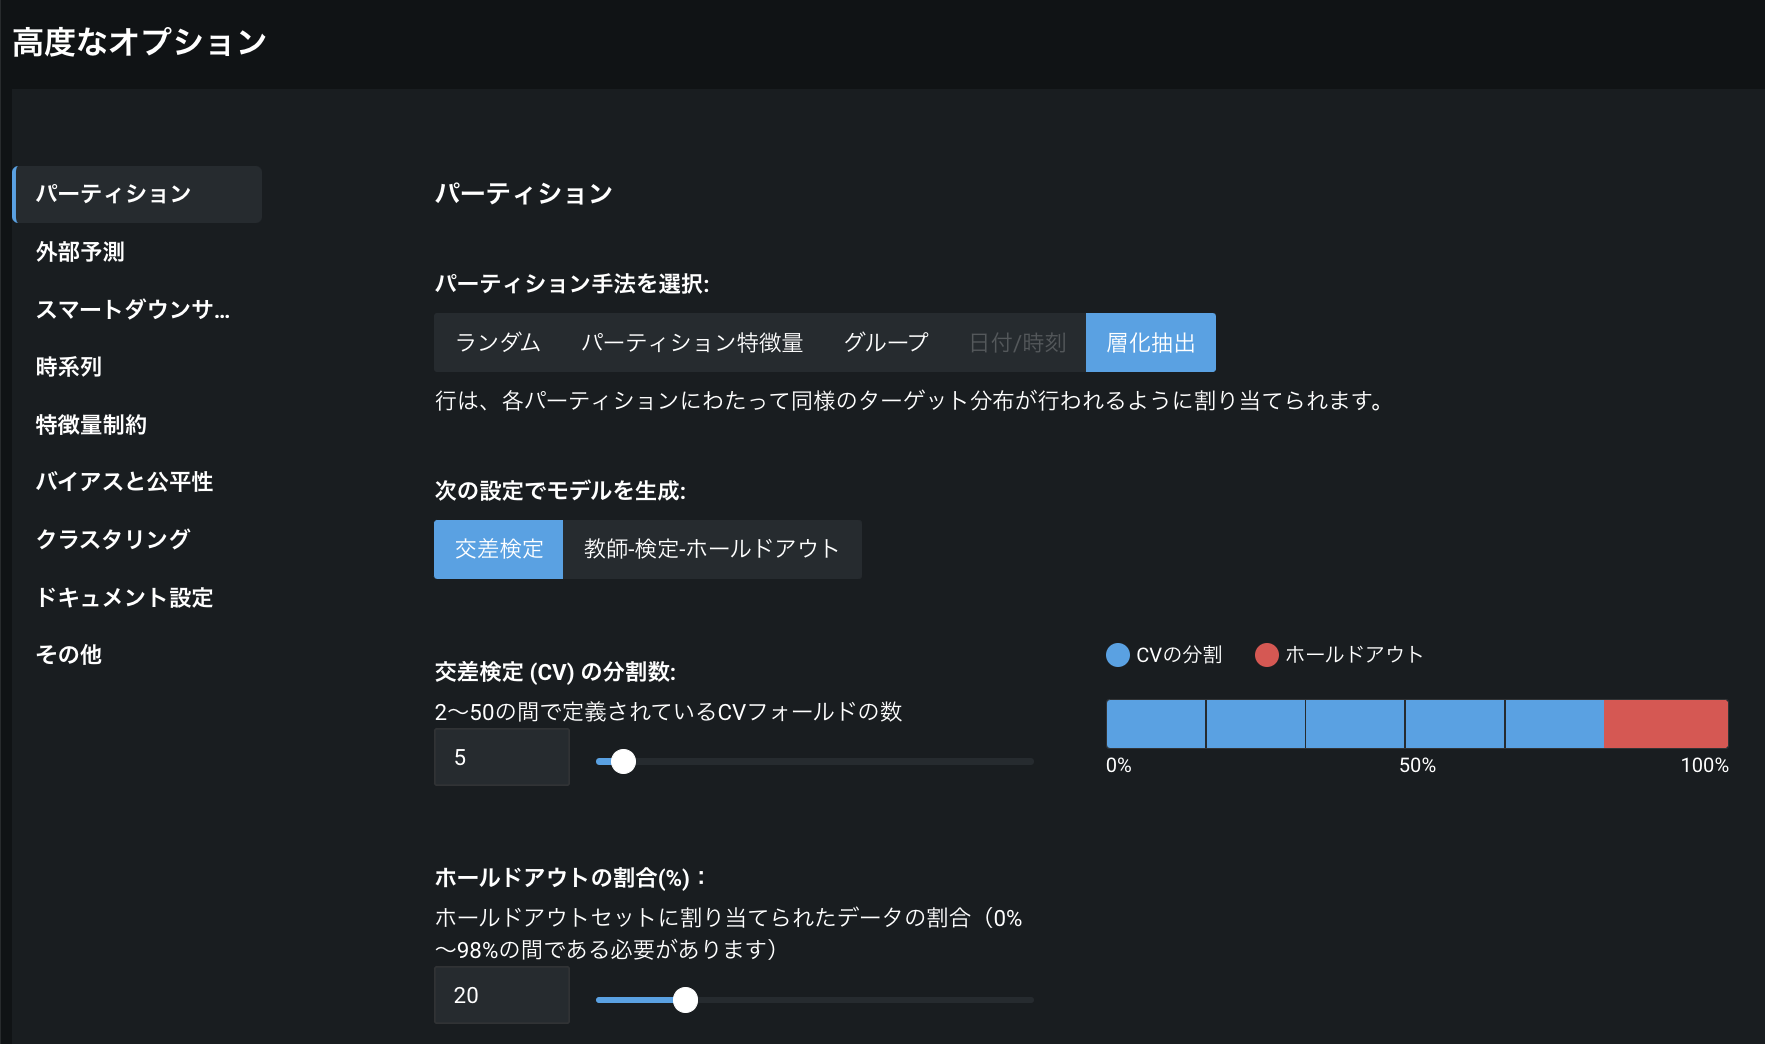Click the CV fold count input field

point(501,757)
